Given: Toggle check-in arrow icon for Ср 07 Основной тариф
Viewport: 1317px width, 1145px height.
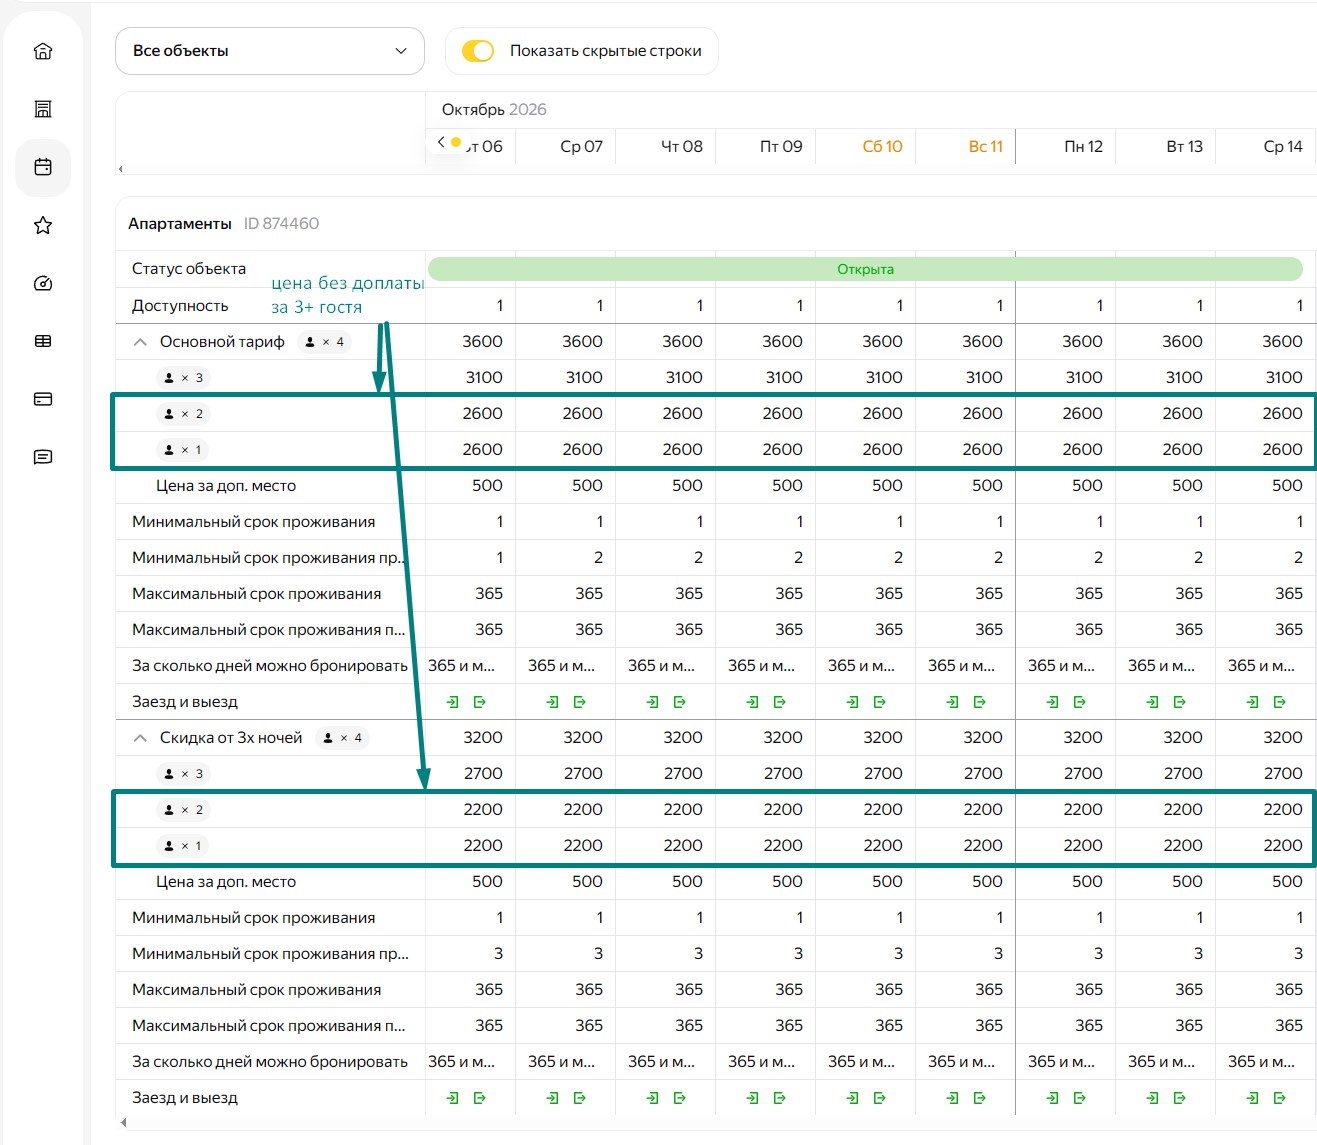Looking at the screenshot, I should [x=553, y=702].
